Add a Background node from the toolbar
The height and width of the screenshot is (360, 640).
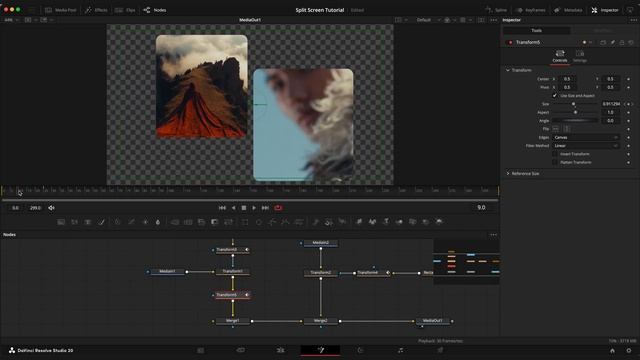click(x=61, y=222)
